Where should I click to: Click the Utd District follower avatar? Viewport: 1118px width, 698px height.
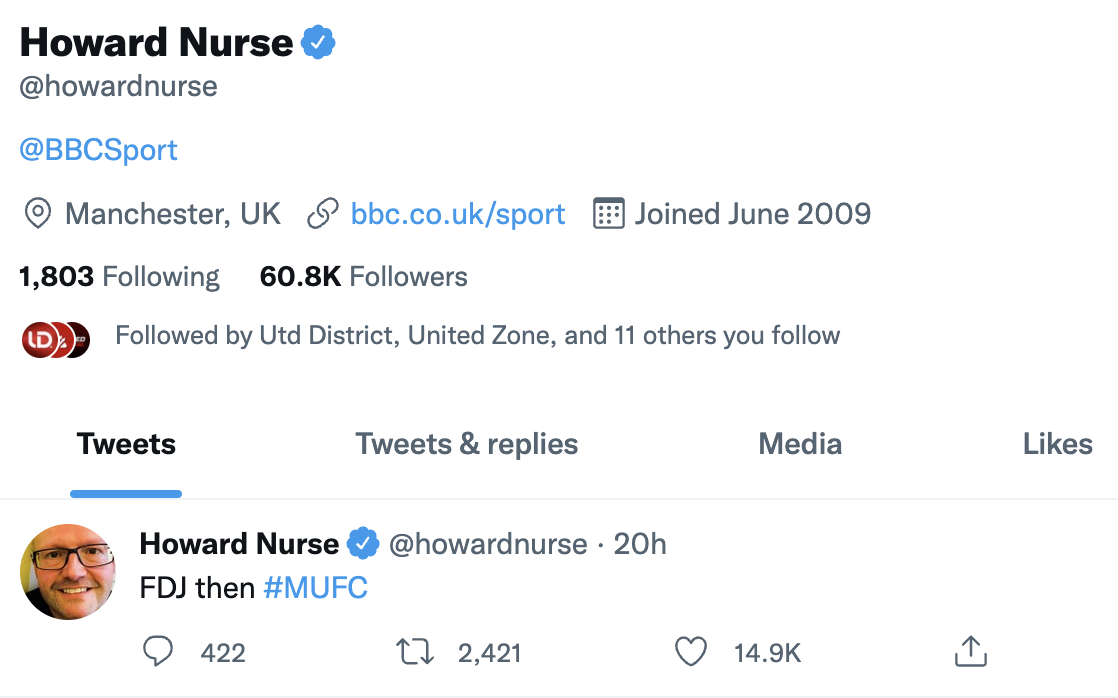coord(38,339)
